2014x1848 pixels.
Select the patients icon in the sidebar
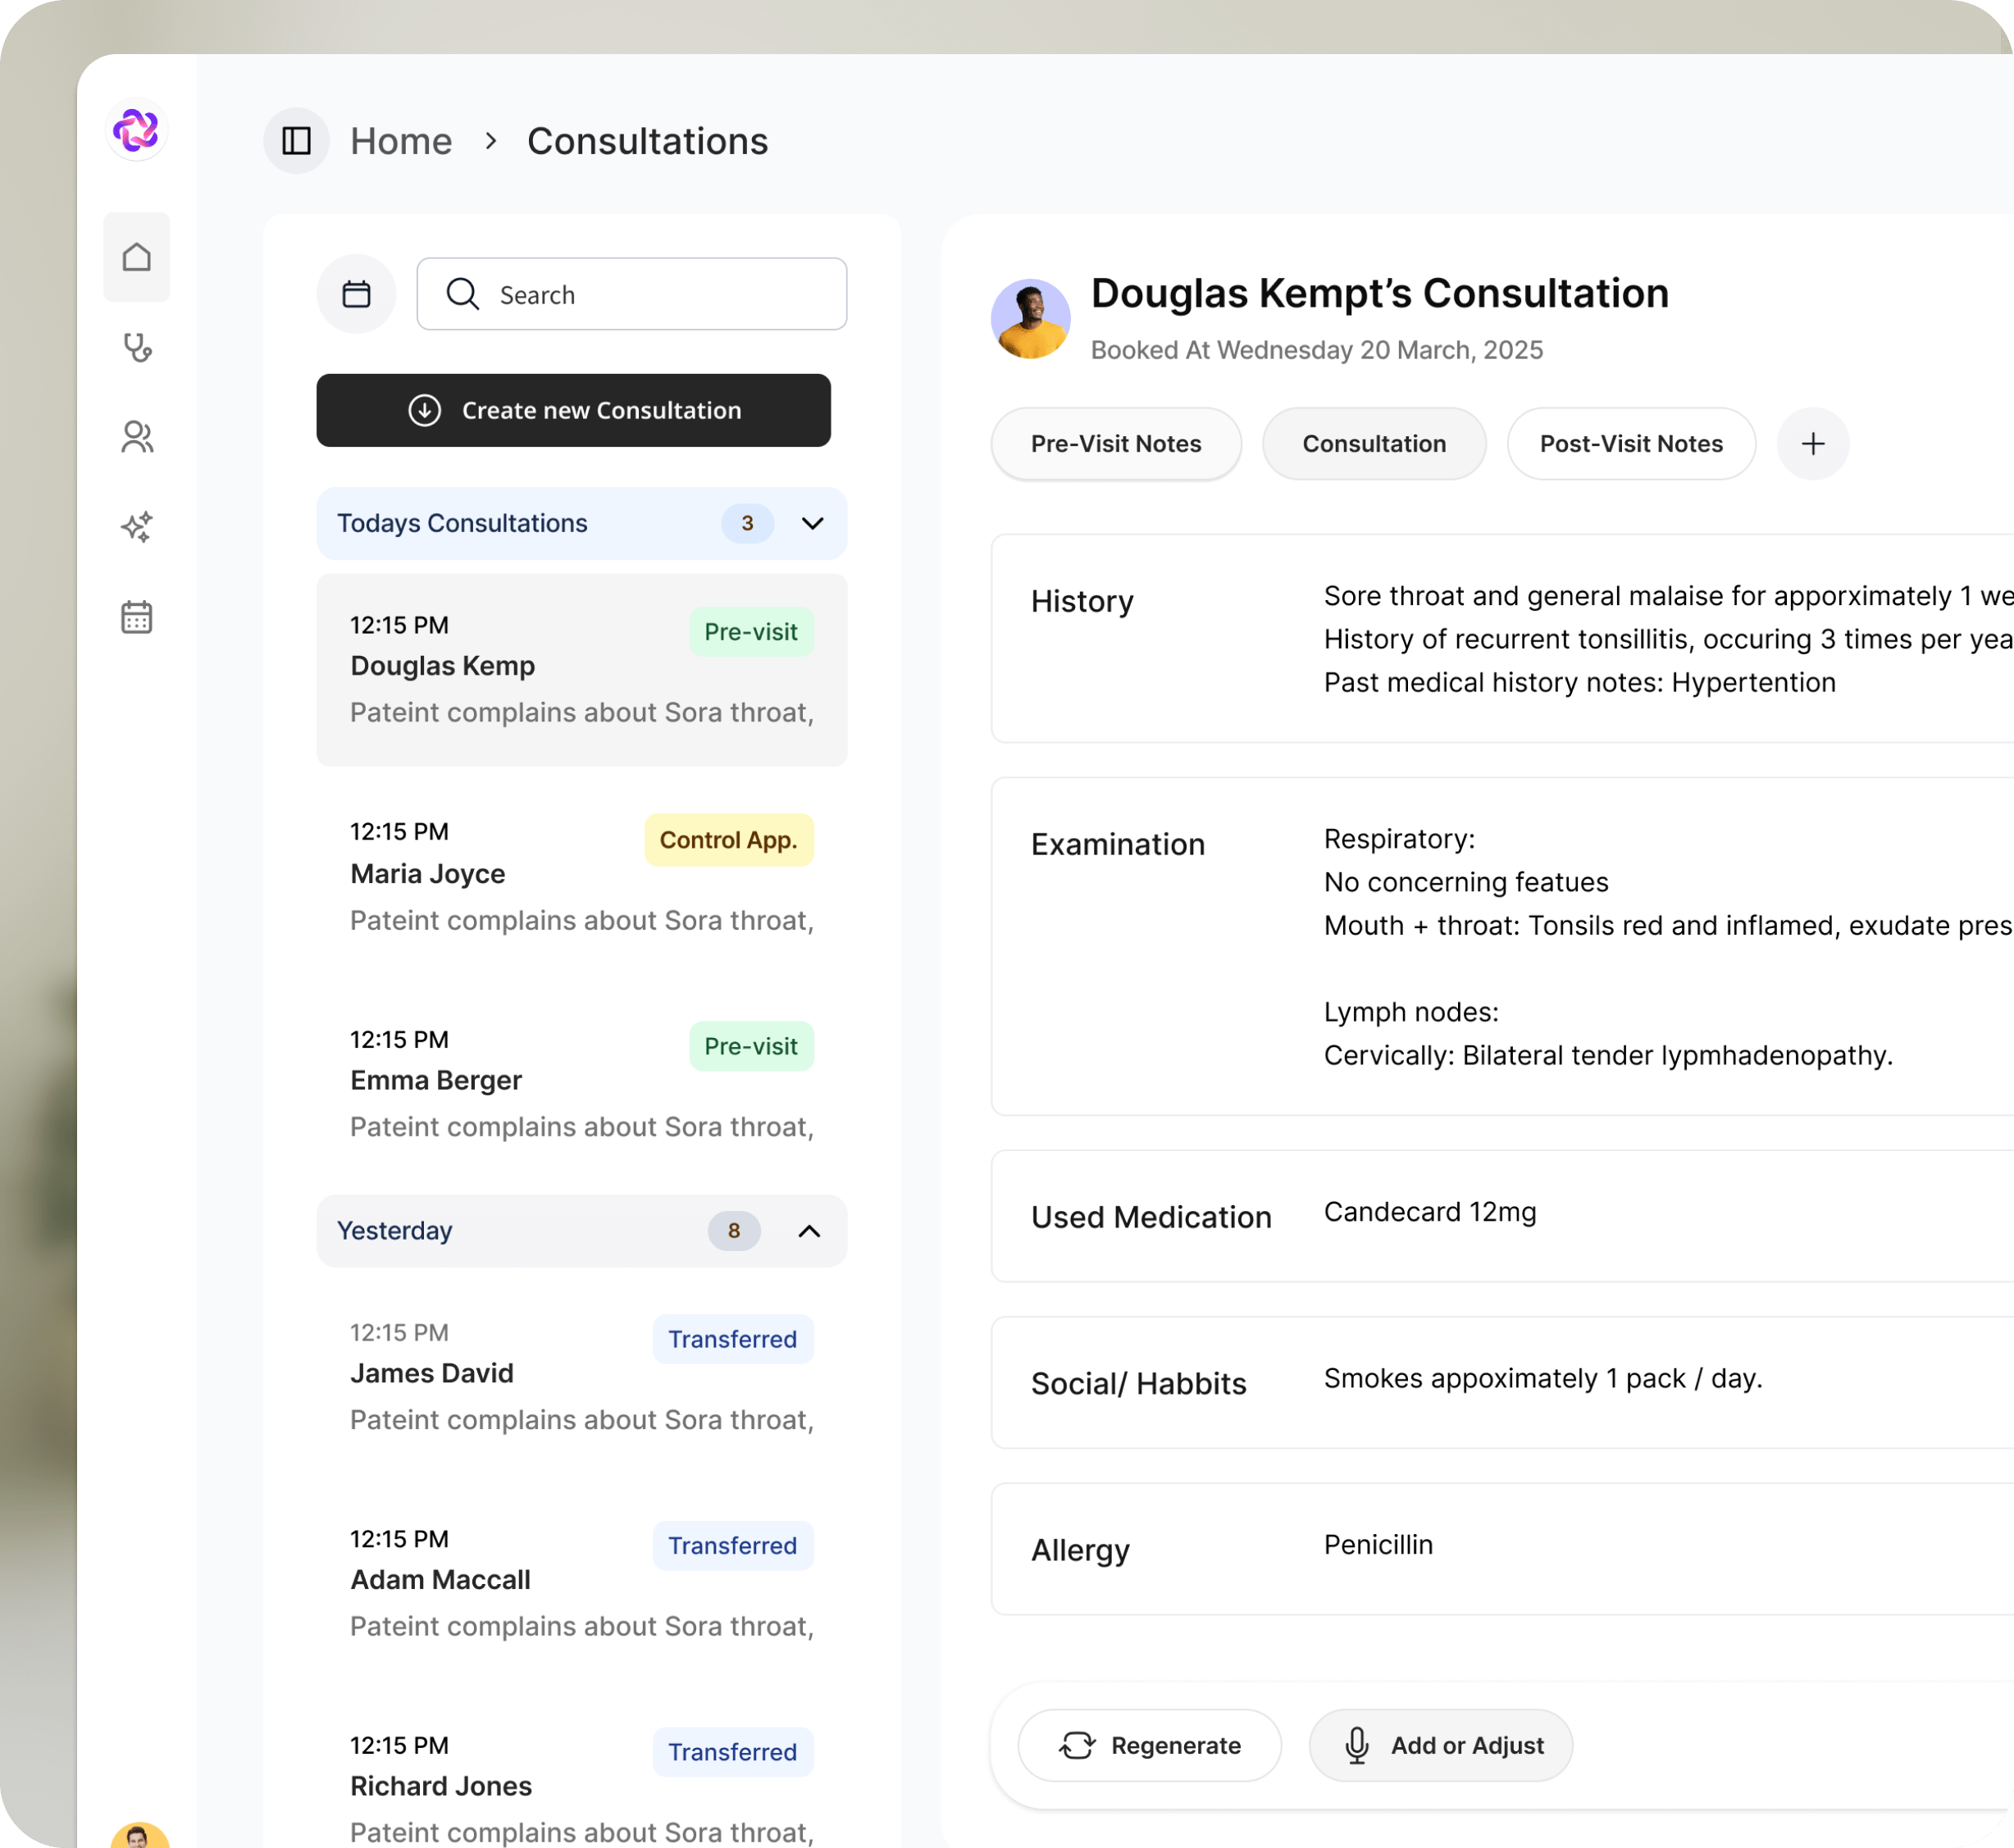point(137,437)
